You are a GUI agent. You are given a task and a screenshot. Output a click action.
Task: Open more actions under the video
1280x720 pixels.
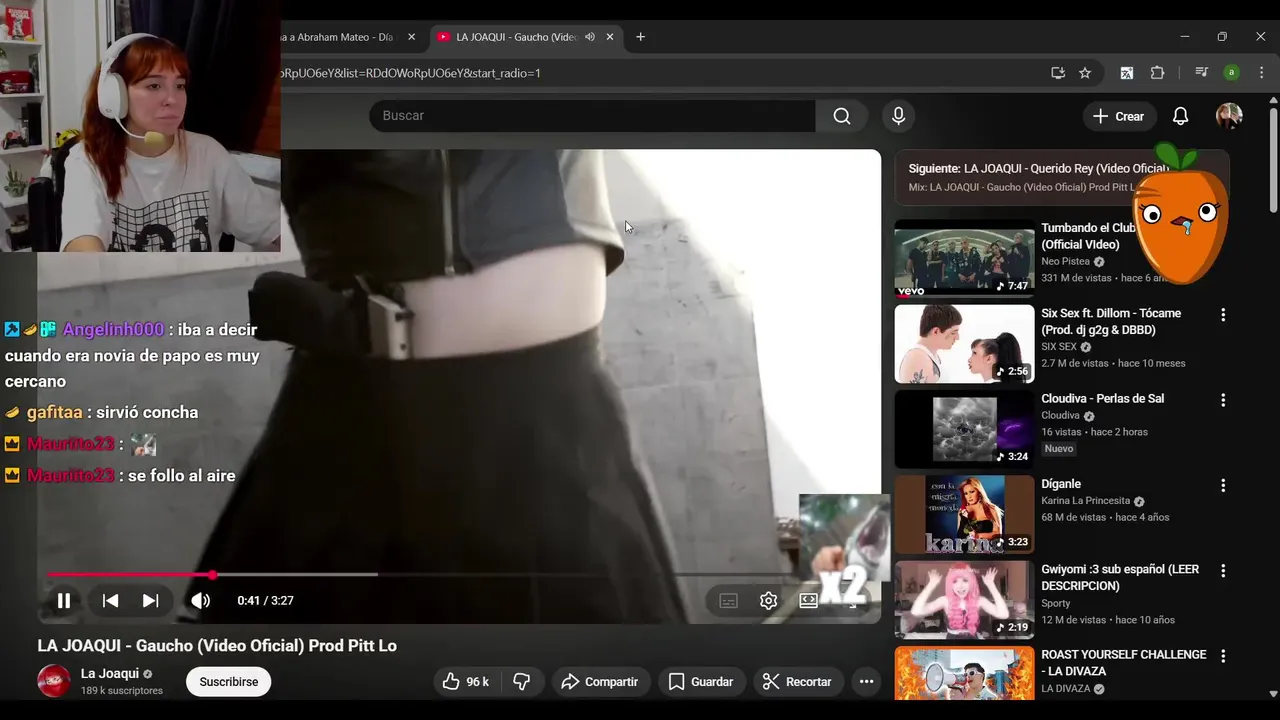[866, 682]
